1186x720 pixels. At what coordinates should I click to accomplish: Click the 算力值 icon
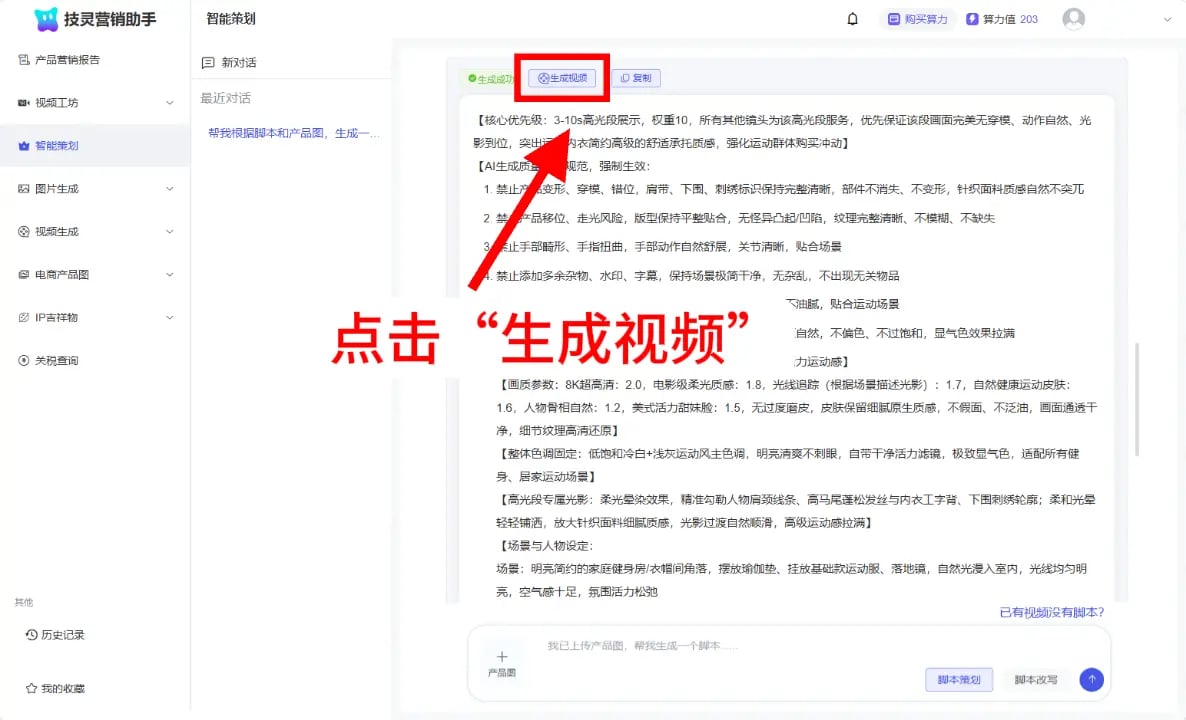[x=972, y=19]
